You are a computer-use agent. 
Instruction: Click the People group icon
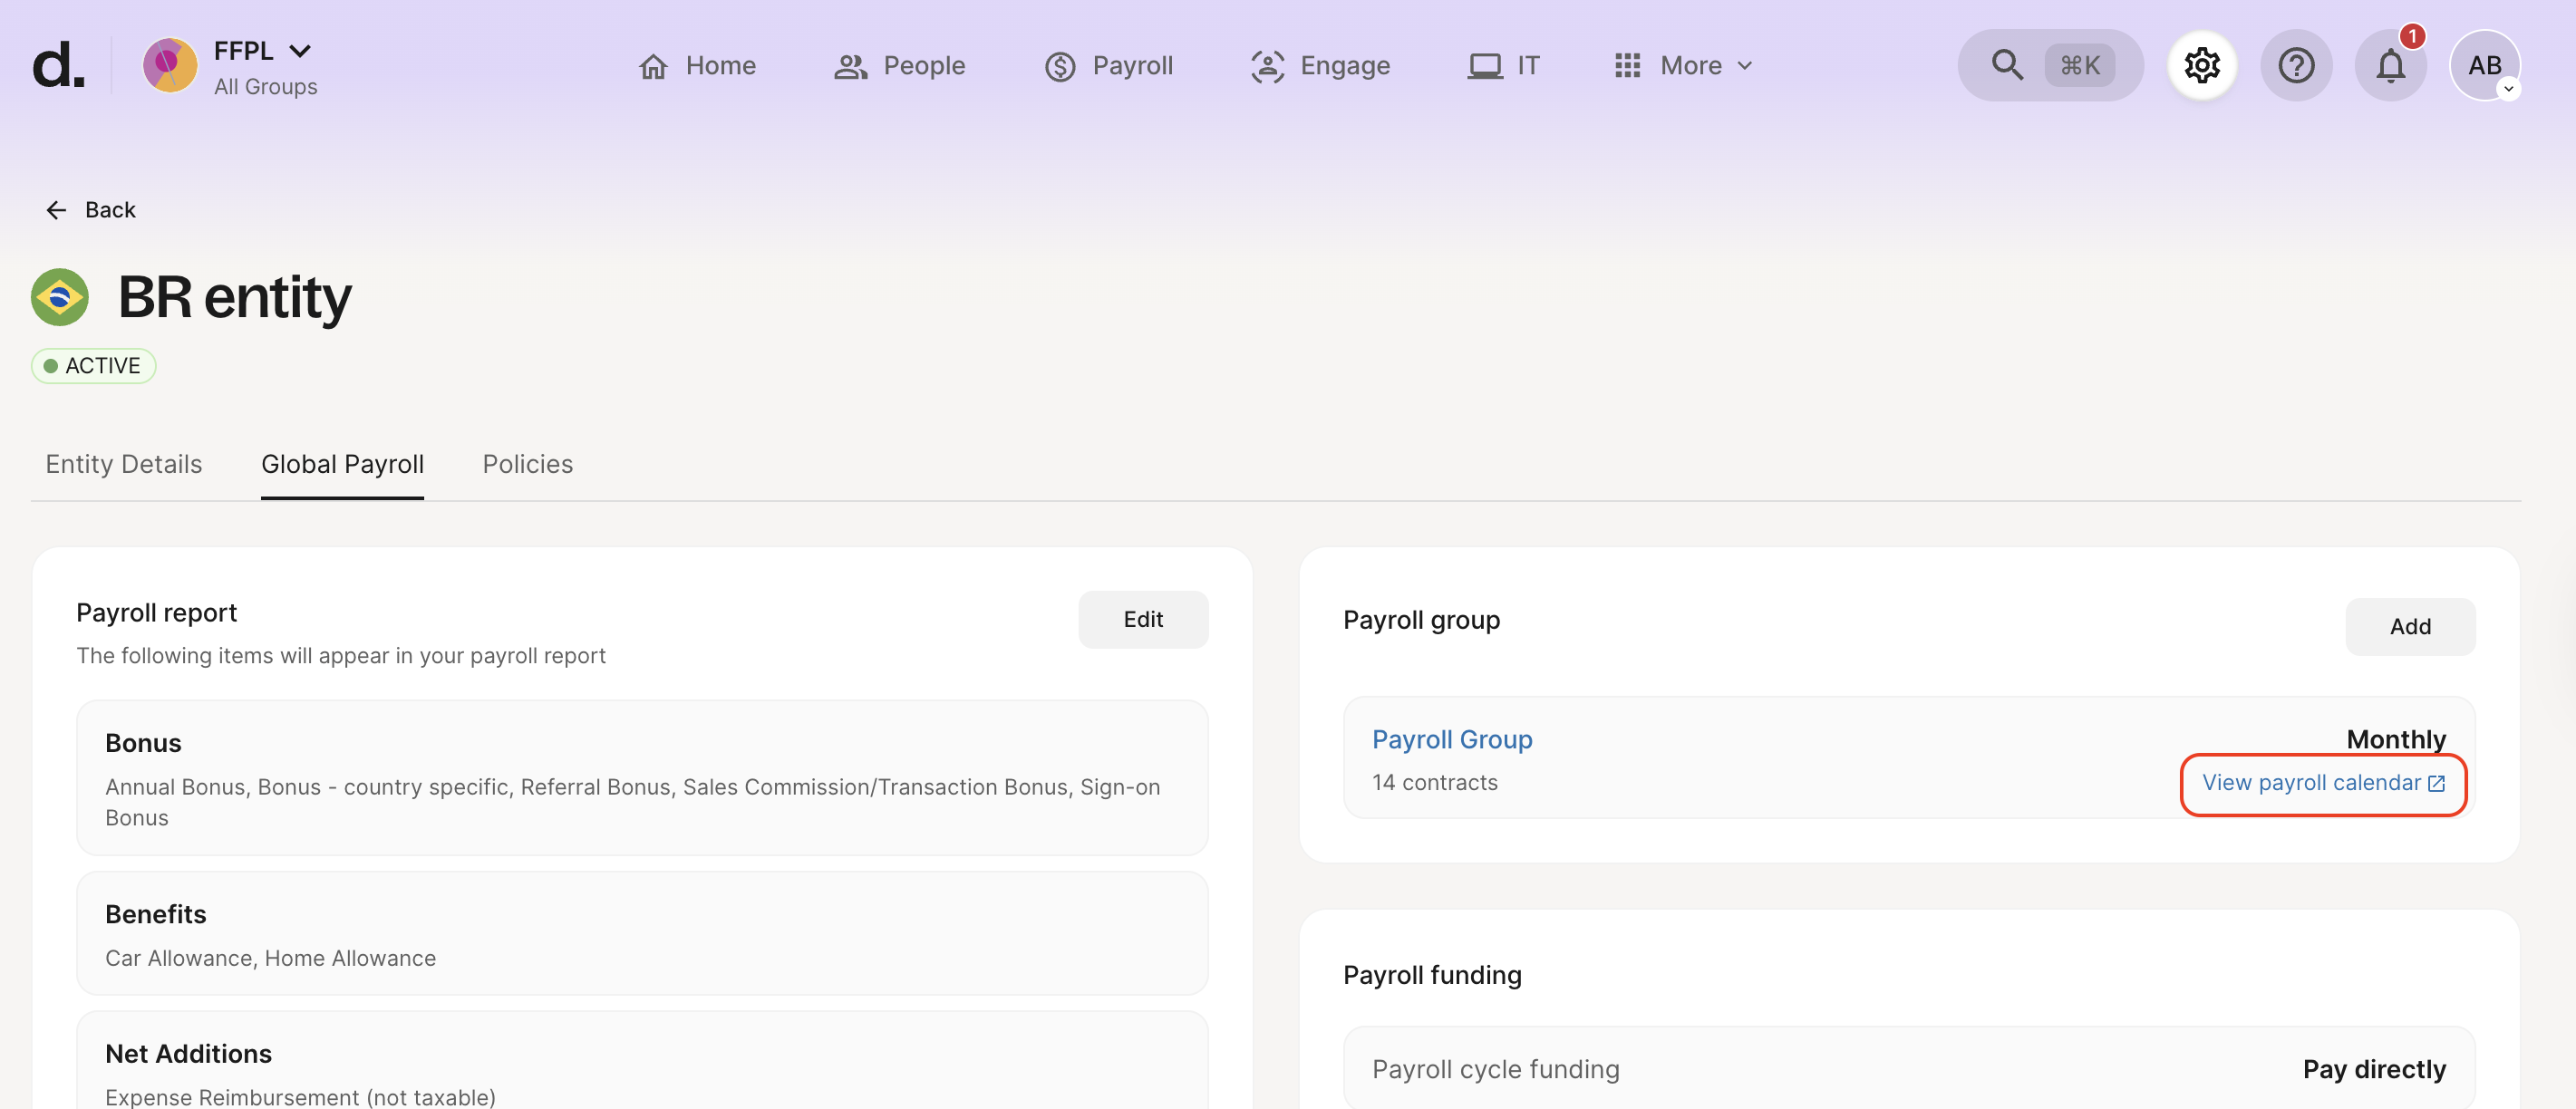click(851, 66)
